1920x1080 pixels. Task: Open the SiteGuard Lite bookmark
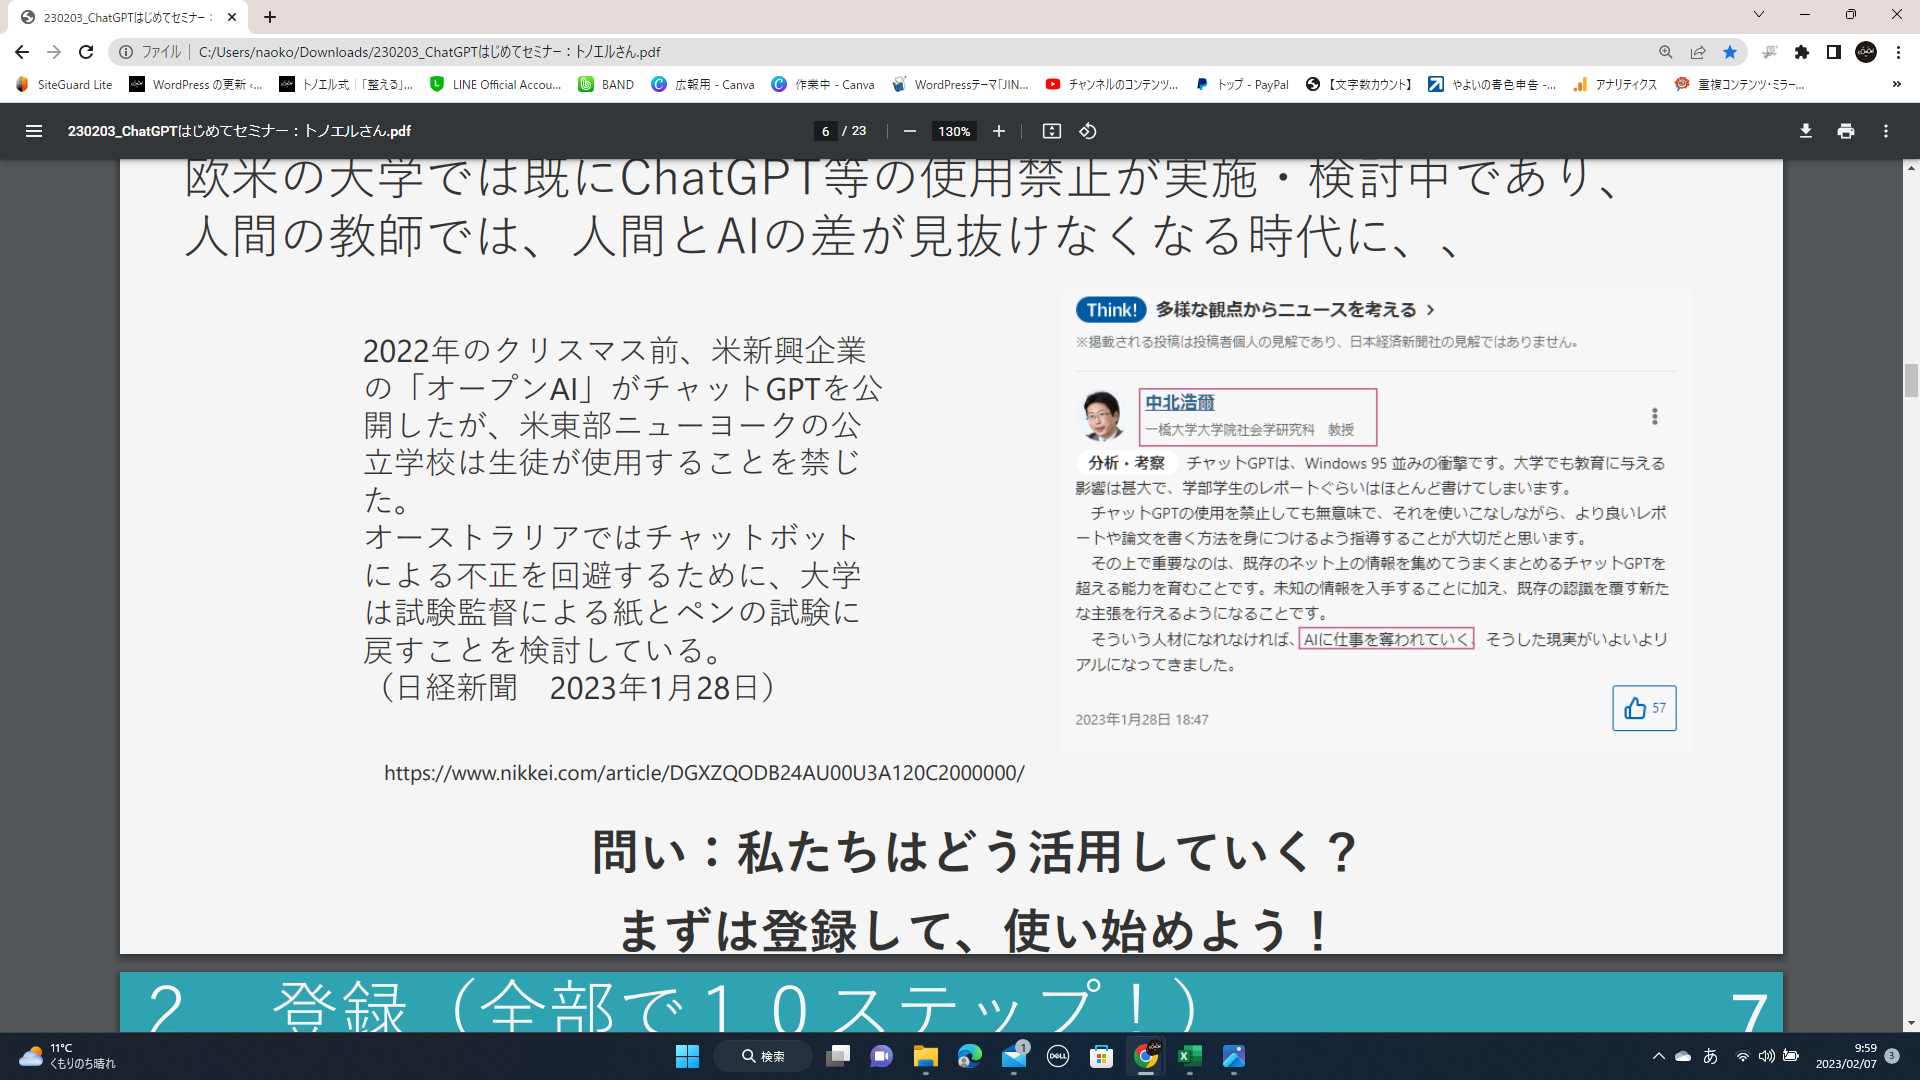coord(64,85)
